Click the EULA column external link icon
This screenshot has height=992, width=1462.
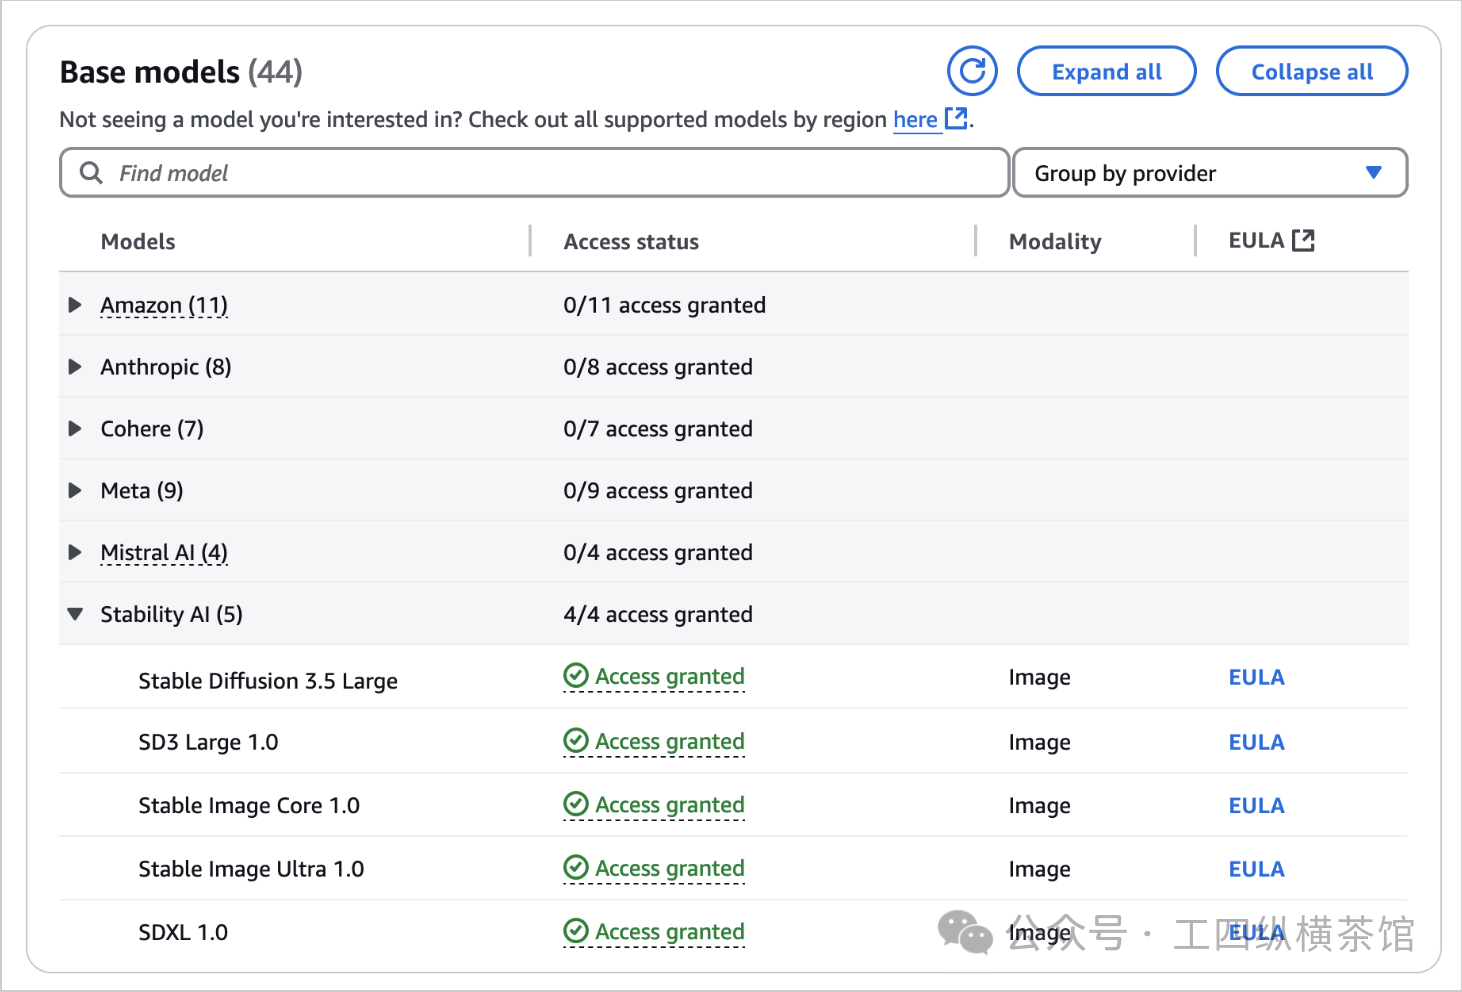1302,240
